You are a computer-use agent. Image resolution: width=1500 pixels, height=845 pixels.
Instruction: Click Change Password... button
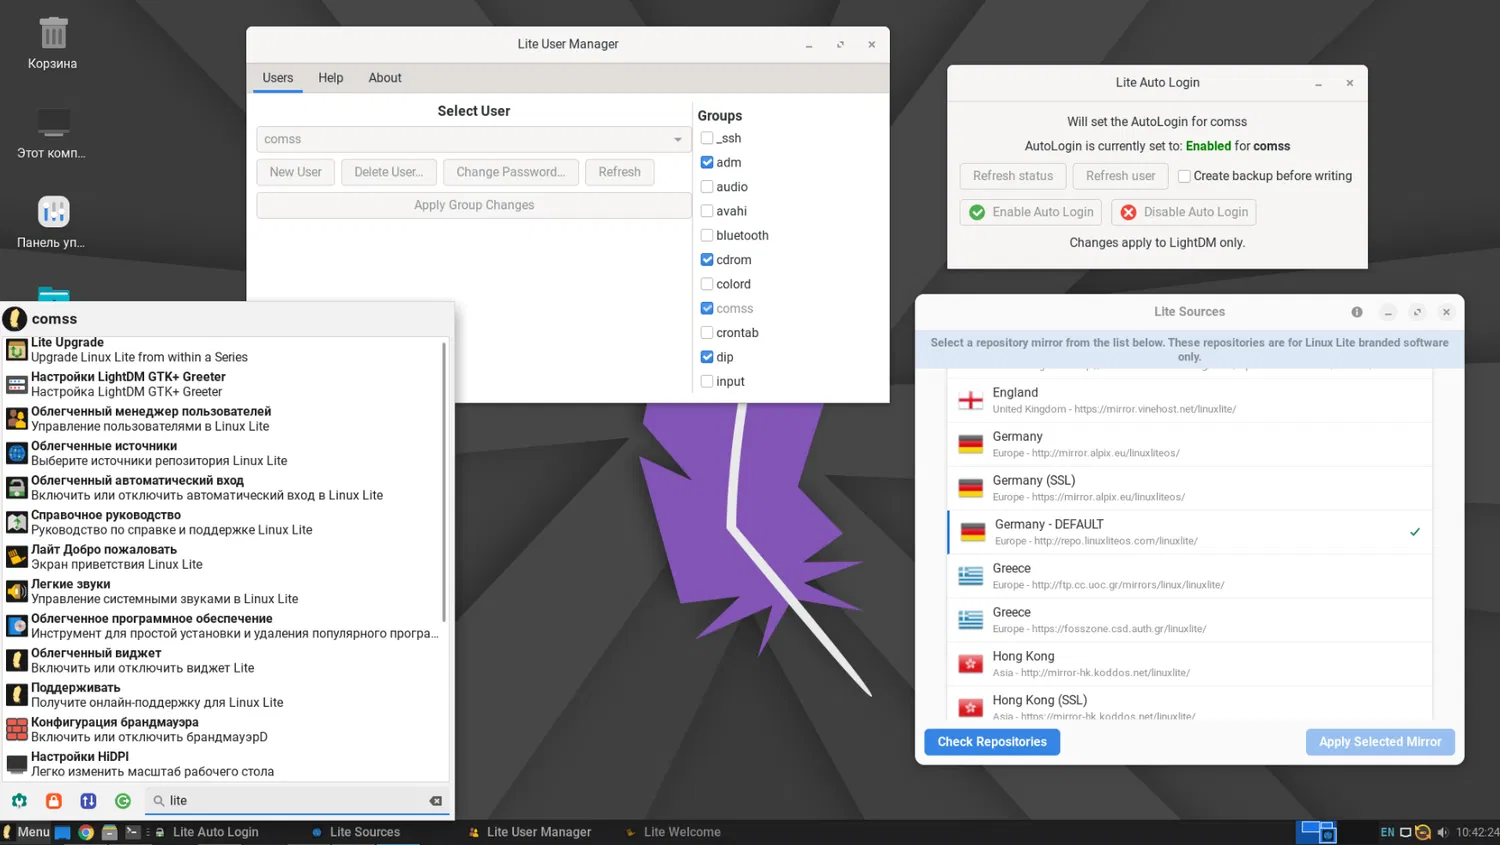511,172
